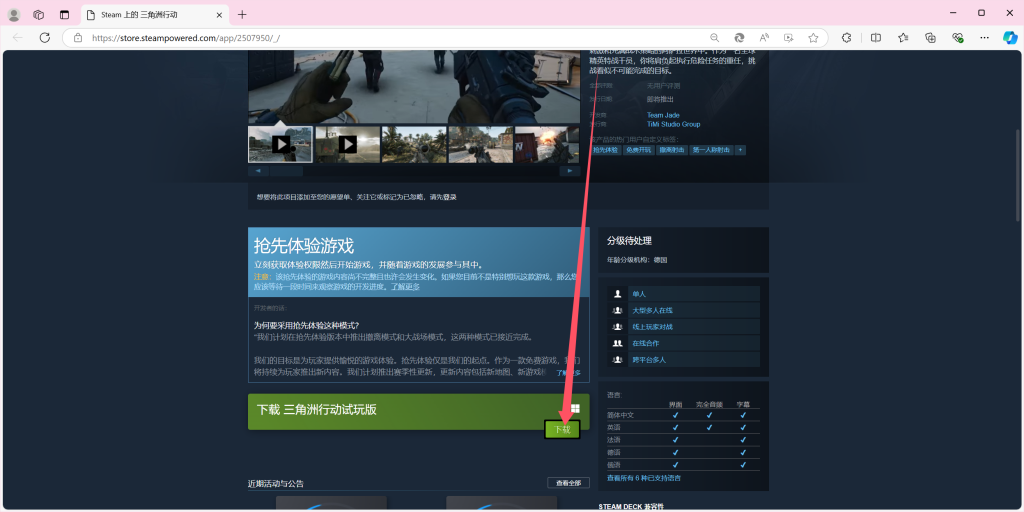This screenshot has height=512, width=1024.
Task: Click the zoom out magnifier icon
Action: (x=714, y=38)
